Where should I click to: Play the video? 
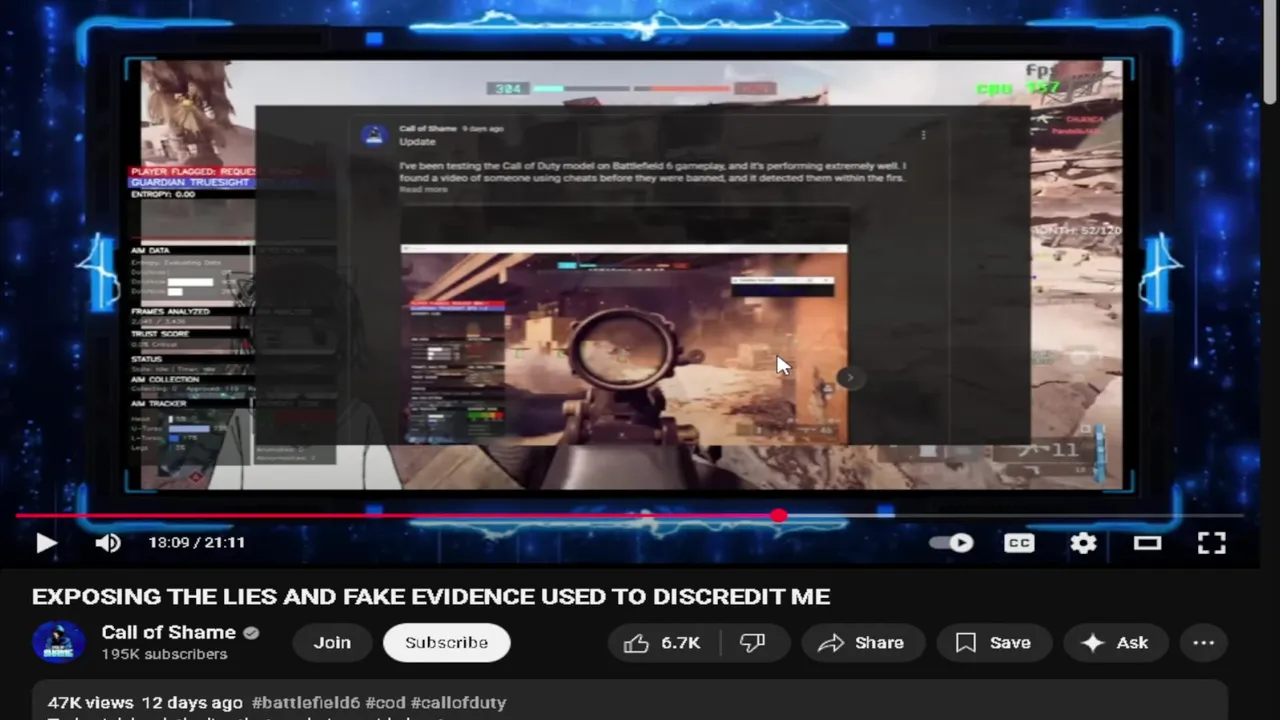(46, 543)
